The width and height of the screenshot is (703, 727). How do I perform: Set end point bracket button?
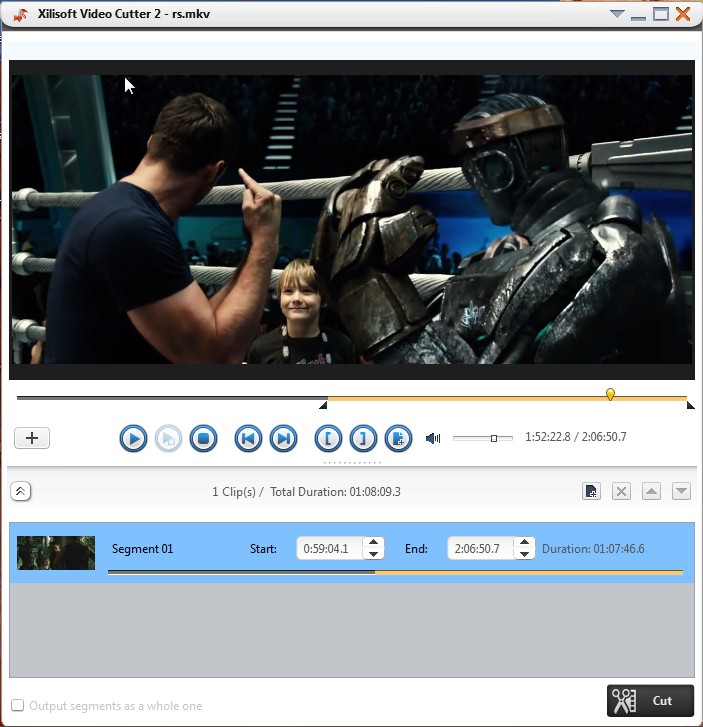(363, 438)
